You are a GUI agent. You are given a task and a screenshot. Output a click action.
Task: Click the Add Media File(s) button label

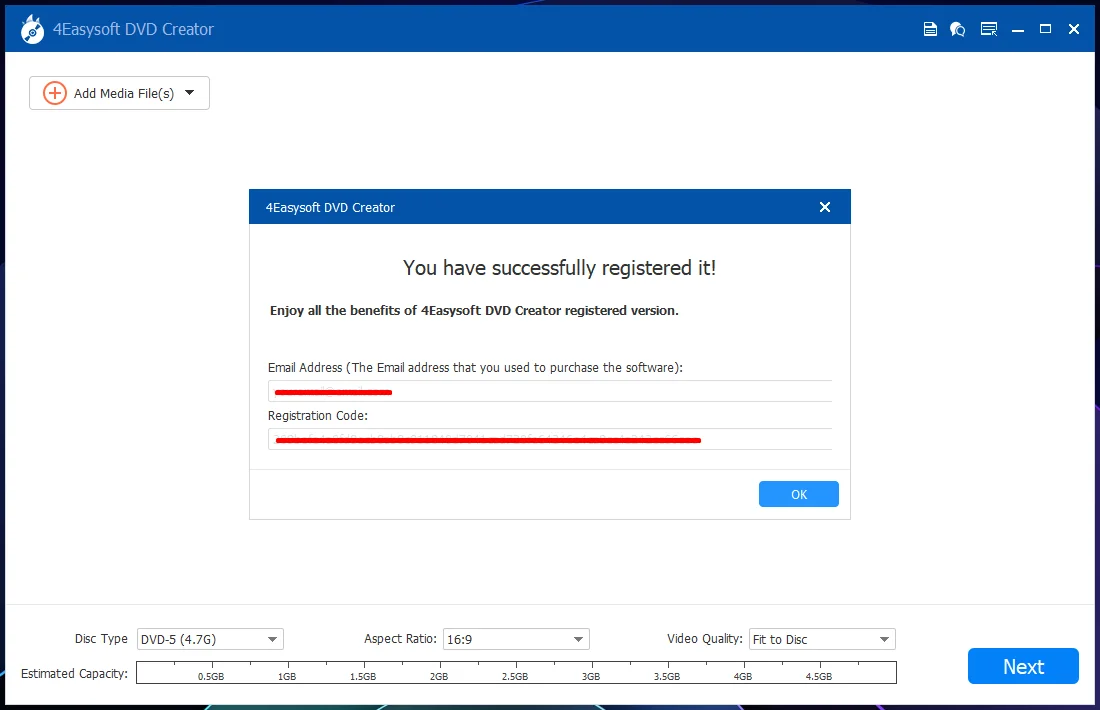[124, 93]
